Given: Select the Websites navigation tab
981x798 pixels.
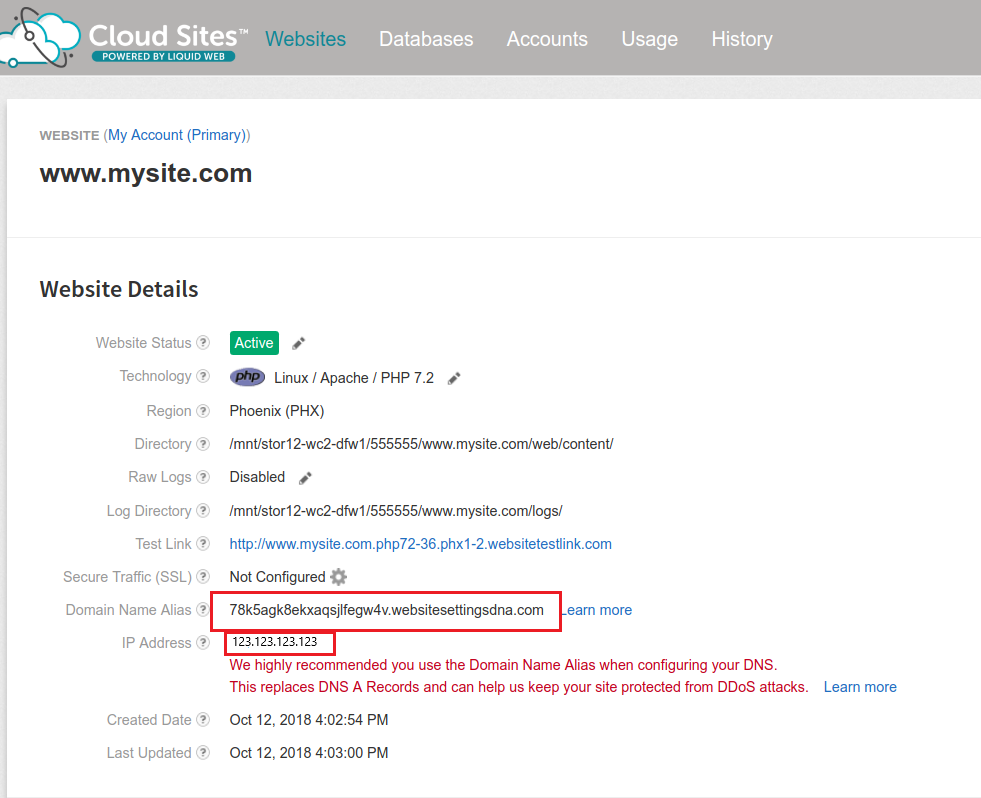Looking at the screenshot, I should tap(305, 39).
